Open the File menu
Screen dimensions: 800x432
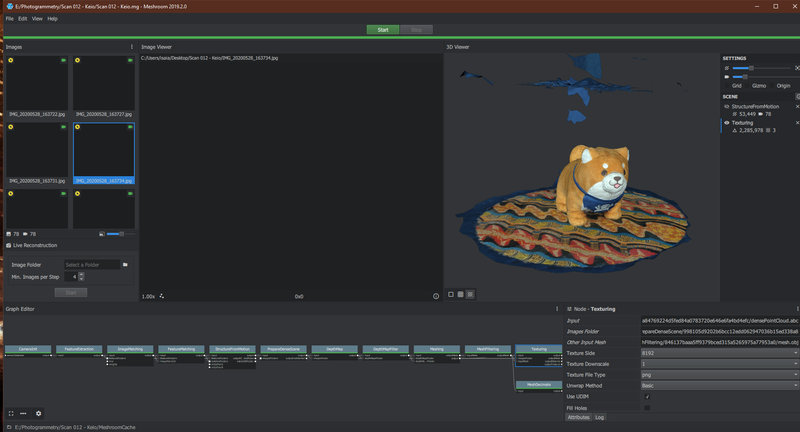coord(9,18)
